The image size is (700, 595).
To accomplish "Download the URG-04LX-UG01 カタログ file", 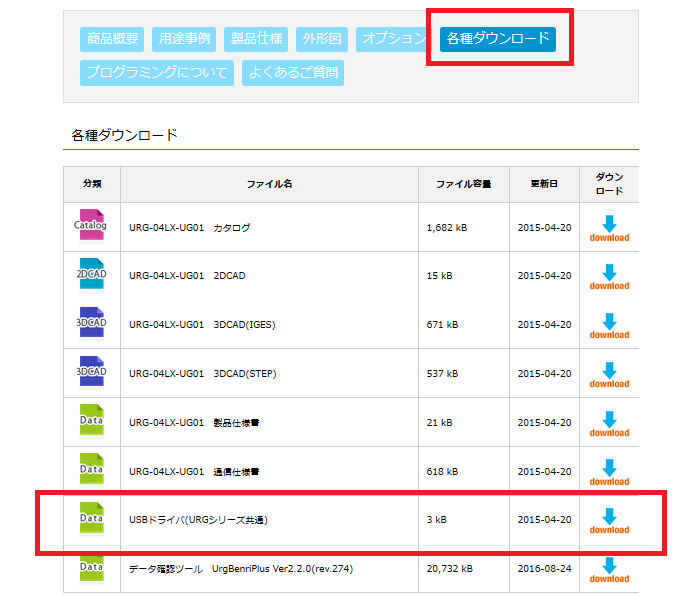I will [609, 229].
